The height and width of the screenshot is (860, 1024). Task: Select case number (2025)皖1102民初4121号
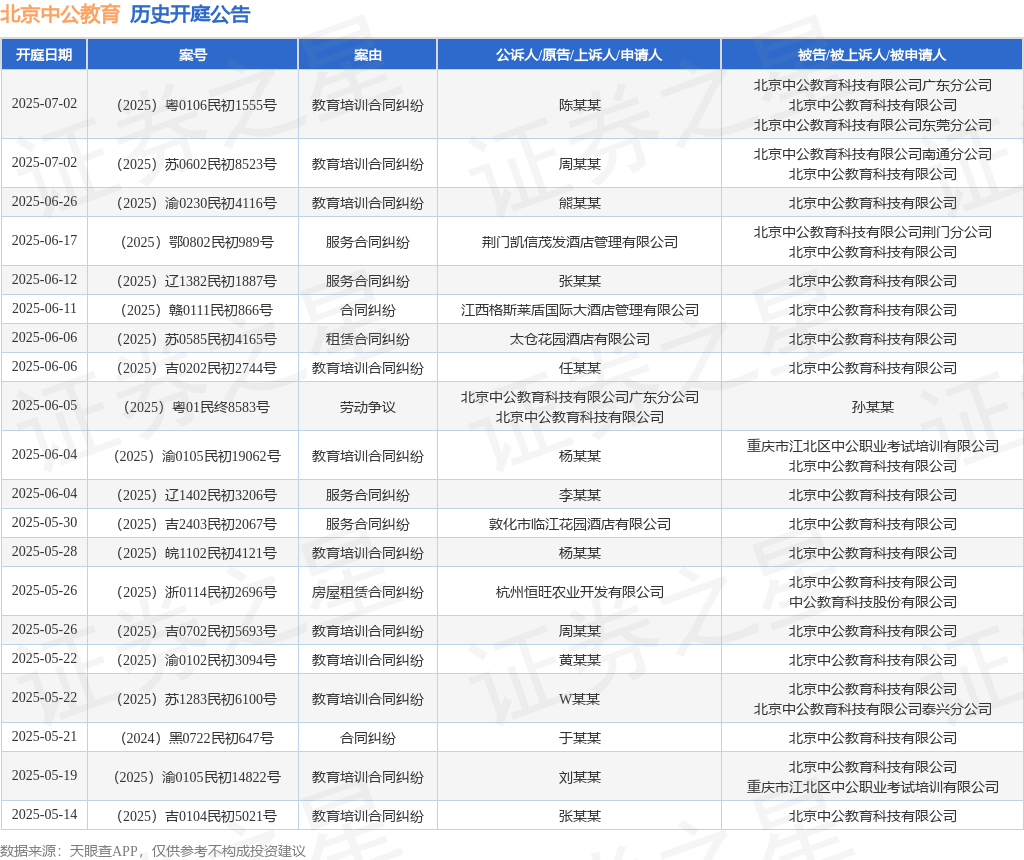pyautogui.click(x=197, y=554)
